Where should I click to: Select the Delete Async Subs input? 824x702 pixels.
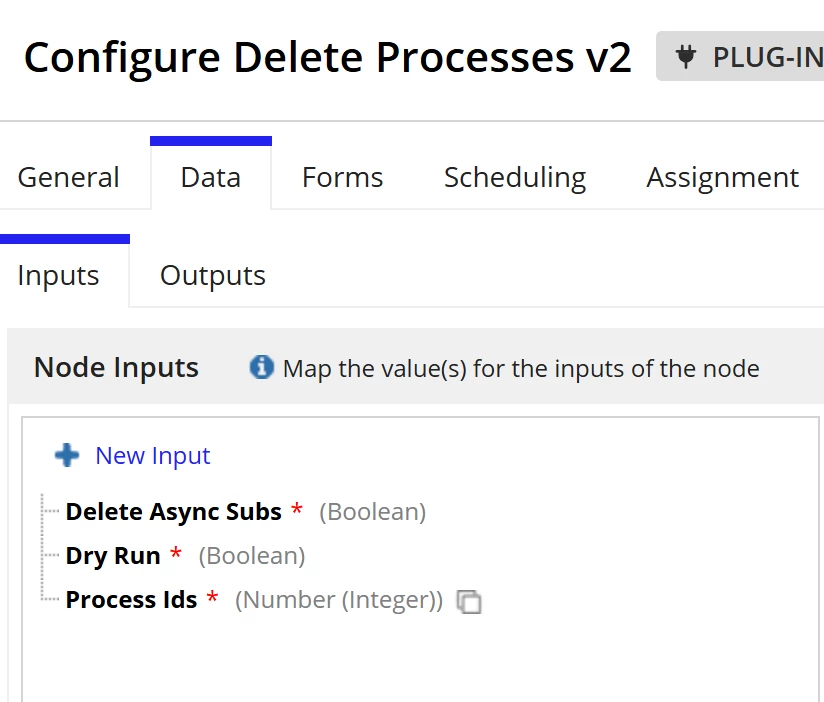173,511
